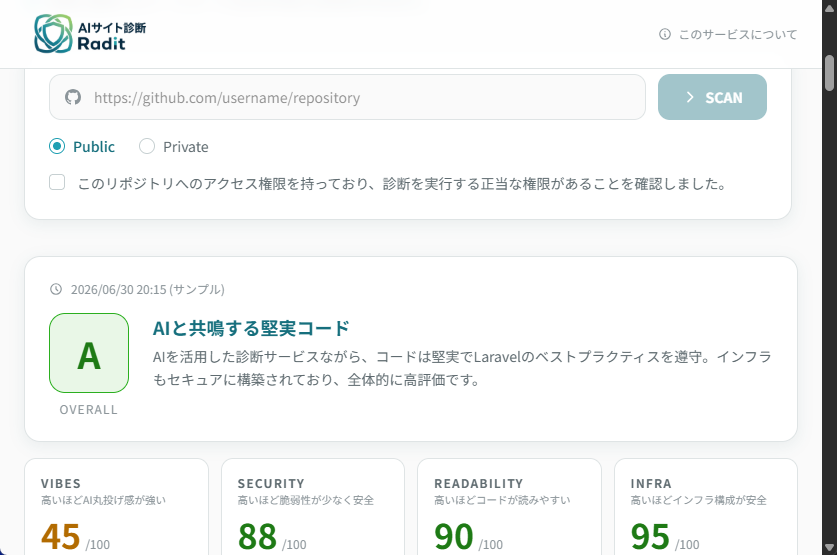The width and height of the screenshot is (837, 555).
Task: Click the SECURITY score 88
Action: click(x=257, y=536)
